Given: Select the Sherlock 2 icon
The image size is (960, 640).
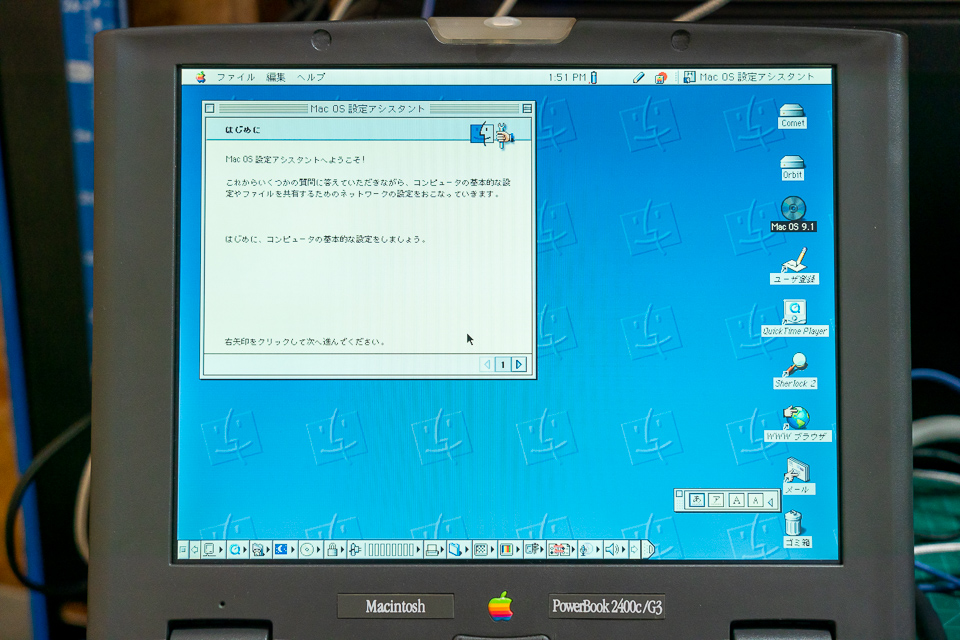Looking at the screenshot, I should pyautogui.click(x=795, y=370).
